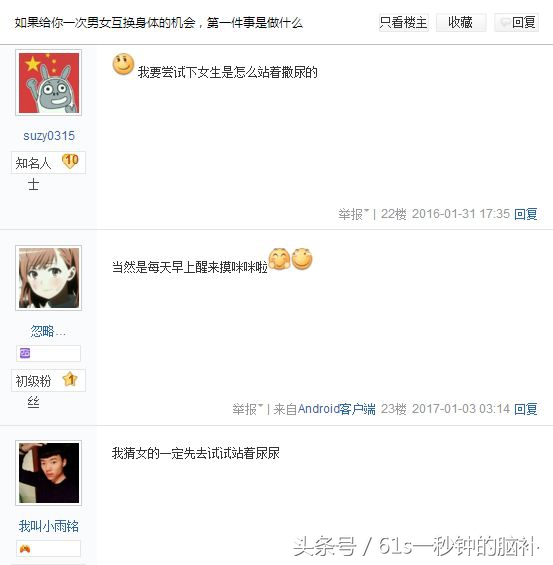Click the speech bubble icon in 回复 button
The image size is (553, 565).
pos(504,23)
